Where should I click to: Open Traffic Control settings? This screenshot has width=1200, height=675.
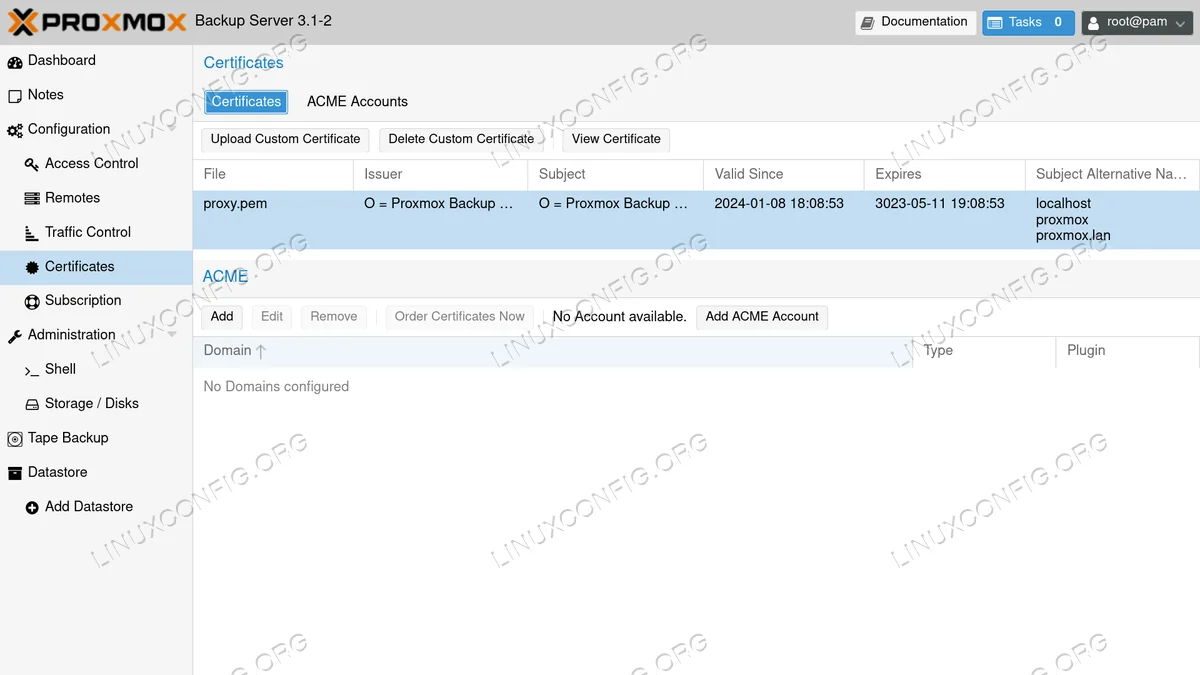88,232
